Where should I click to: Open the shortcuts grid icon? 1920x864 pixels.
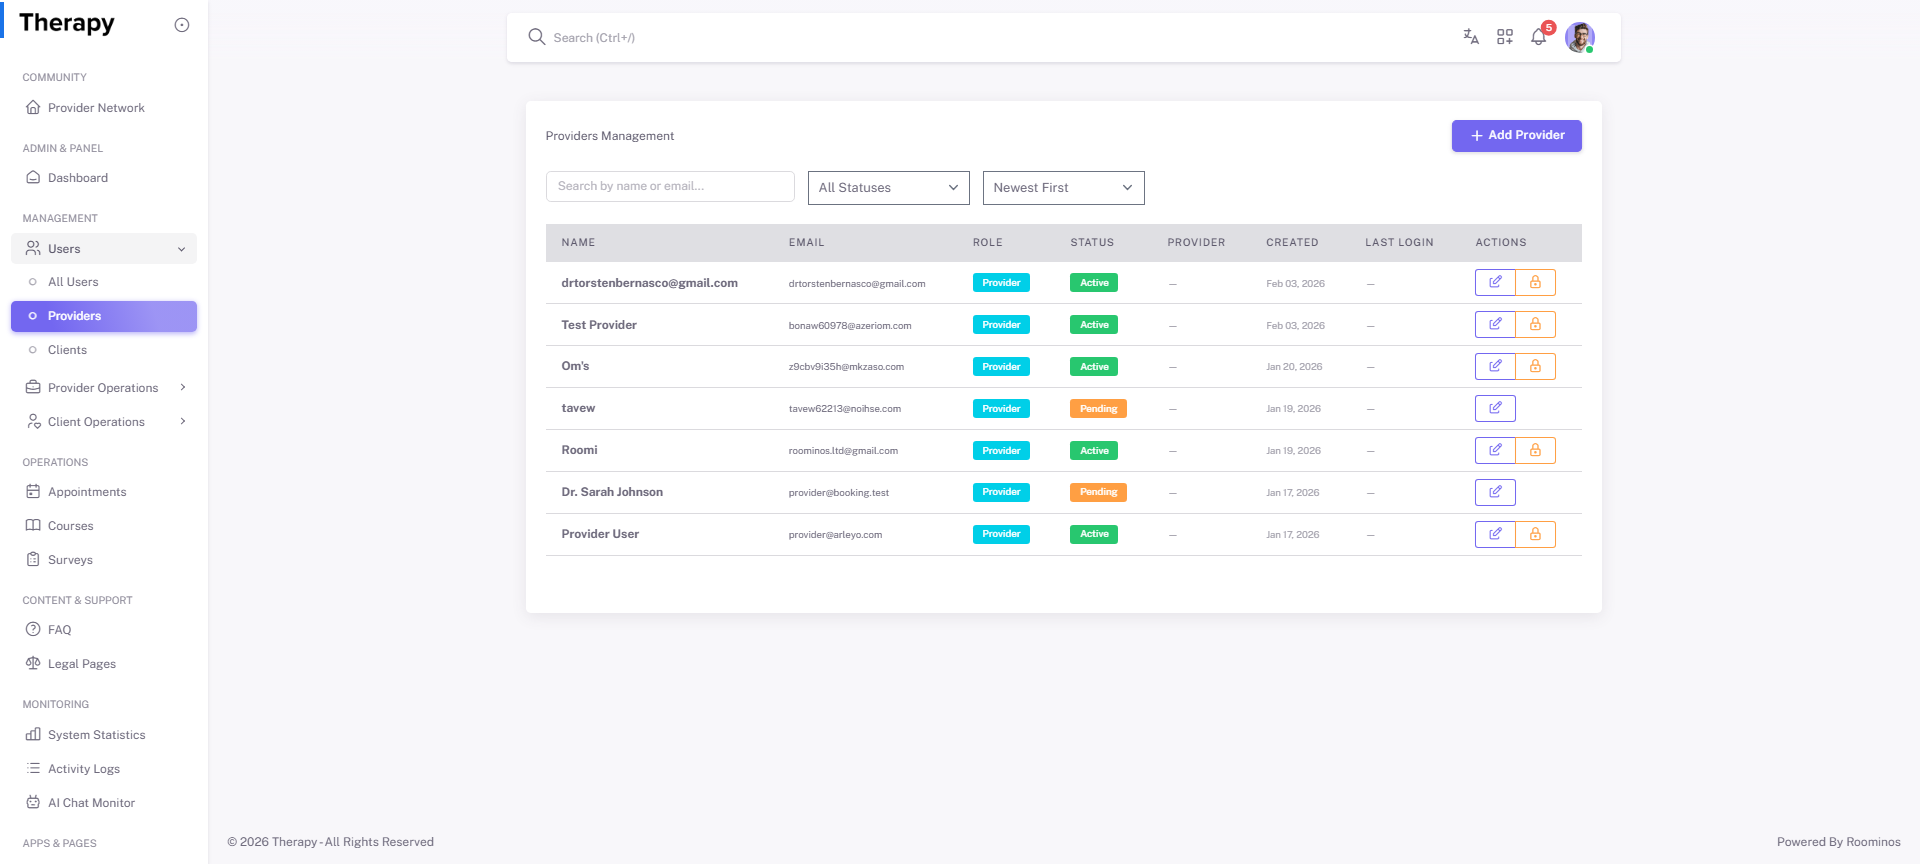pos(1505,37)
